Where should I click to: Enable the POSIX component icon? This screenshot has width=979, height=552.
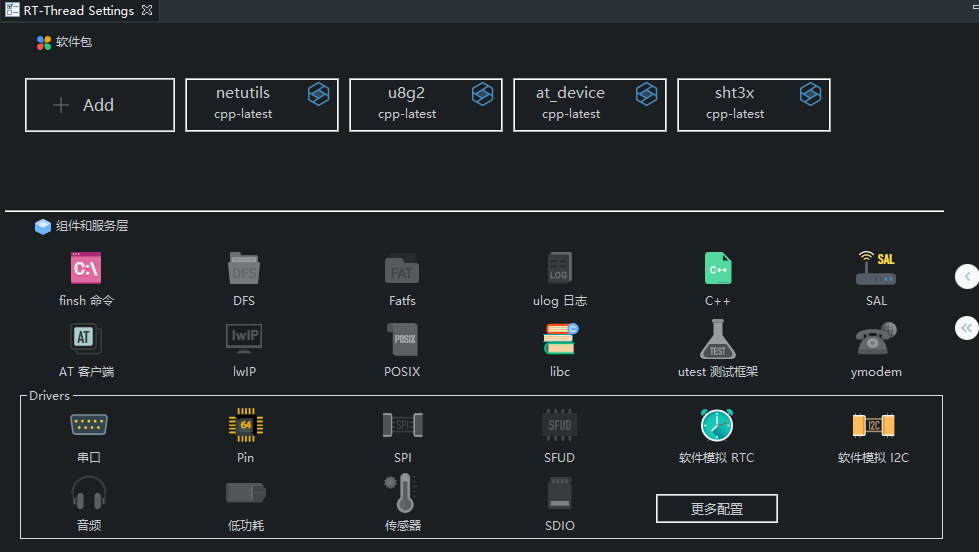point(402,339)
